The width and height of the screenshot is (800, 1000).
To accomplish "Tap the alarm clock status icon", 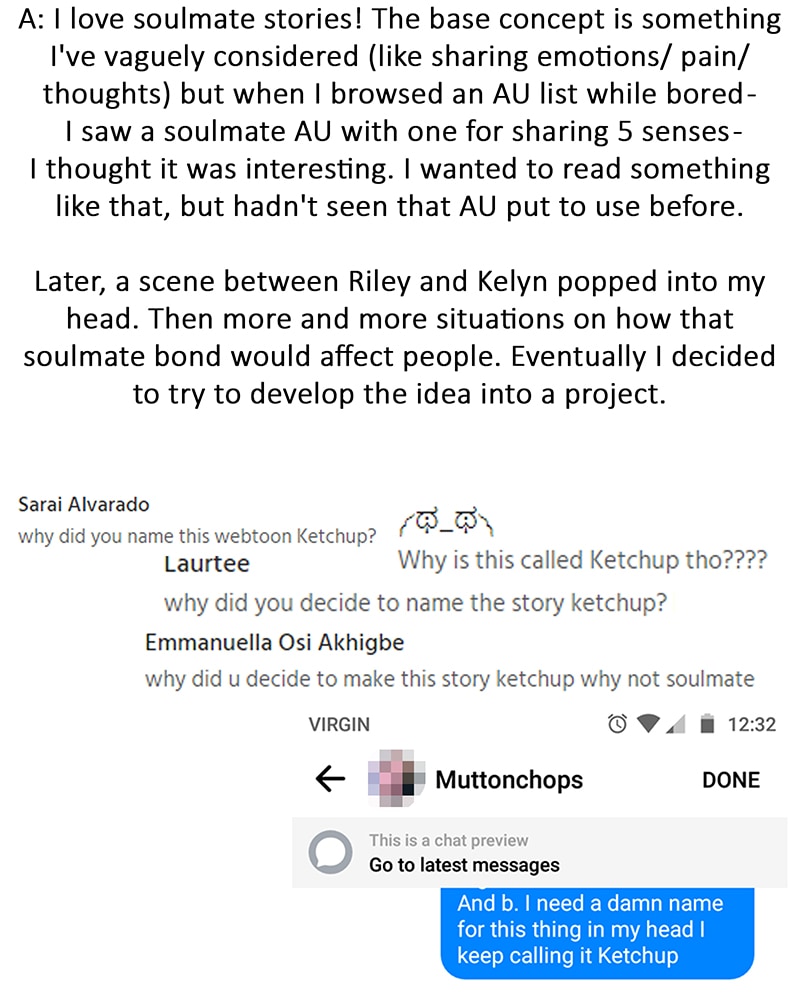I will pos(617,724).
